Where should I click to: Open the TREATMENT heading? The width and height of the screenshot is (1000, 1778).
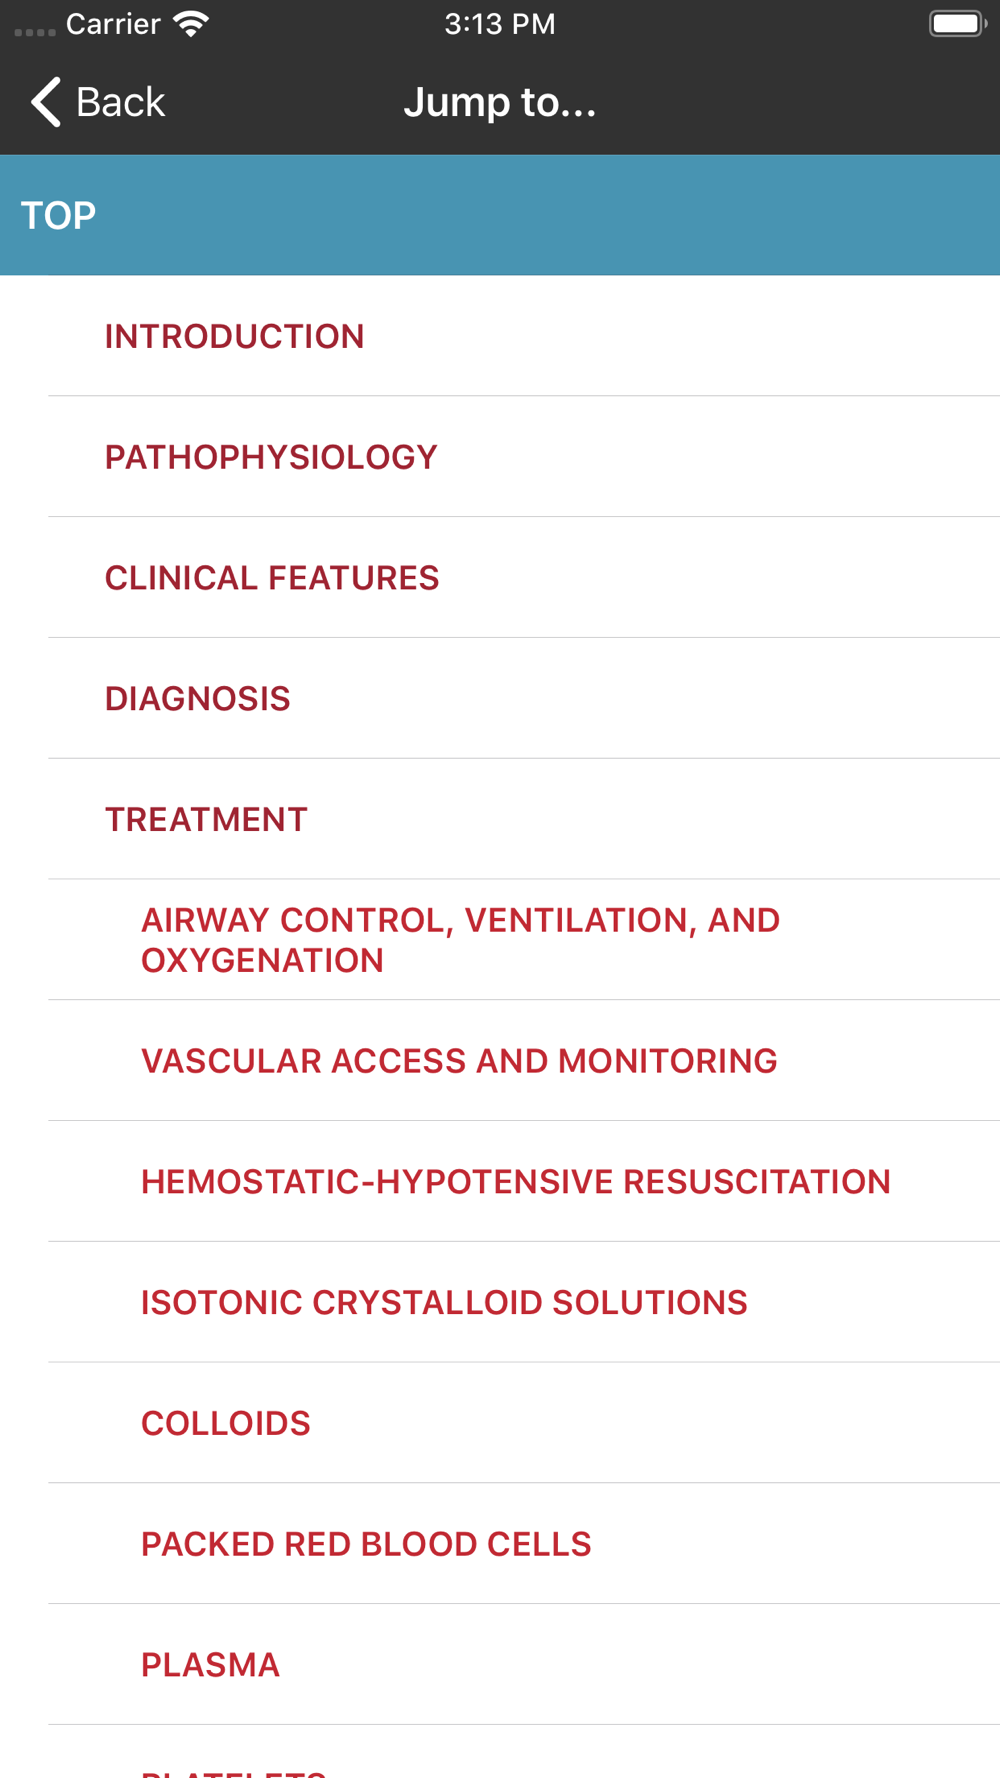524,819
